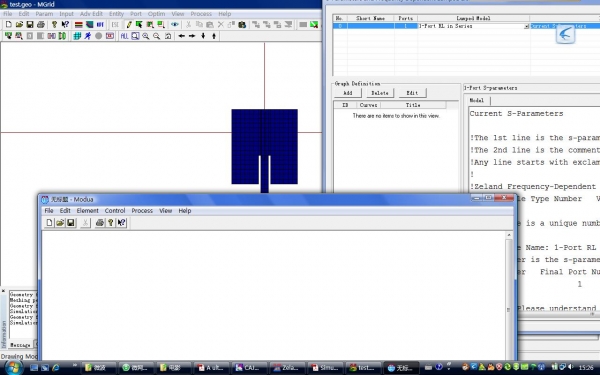Open the Adv Edit menu in MGrid

[91, 14]
